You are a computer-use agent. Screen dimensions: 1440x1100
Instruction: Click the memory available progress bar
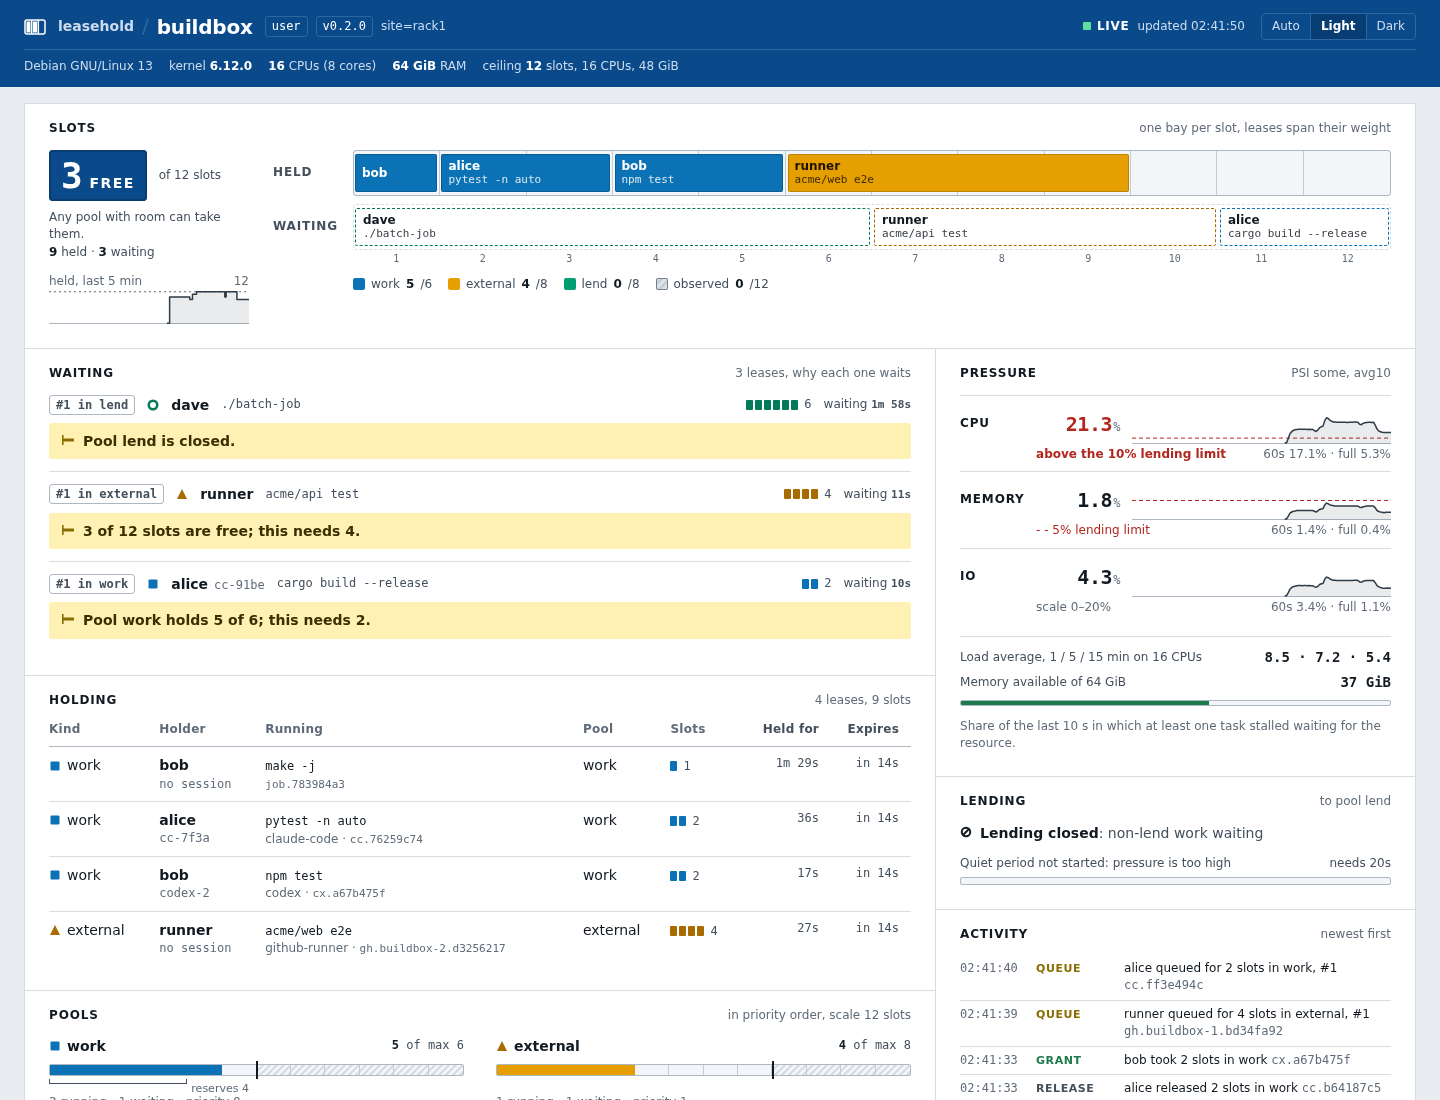tap(1175, 703)
